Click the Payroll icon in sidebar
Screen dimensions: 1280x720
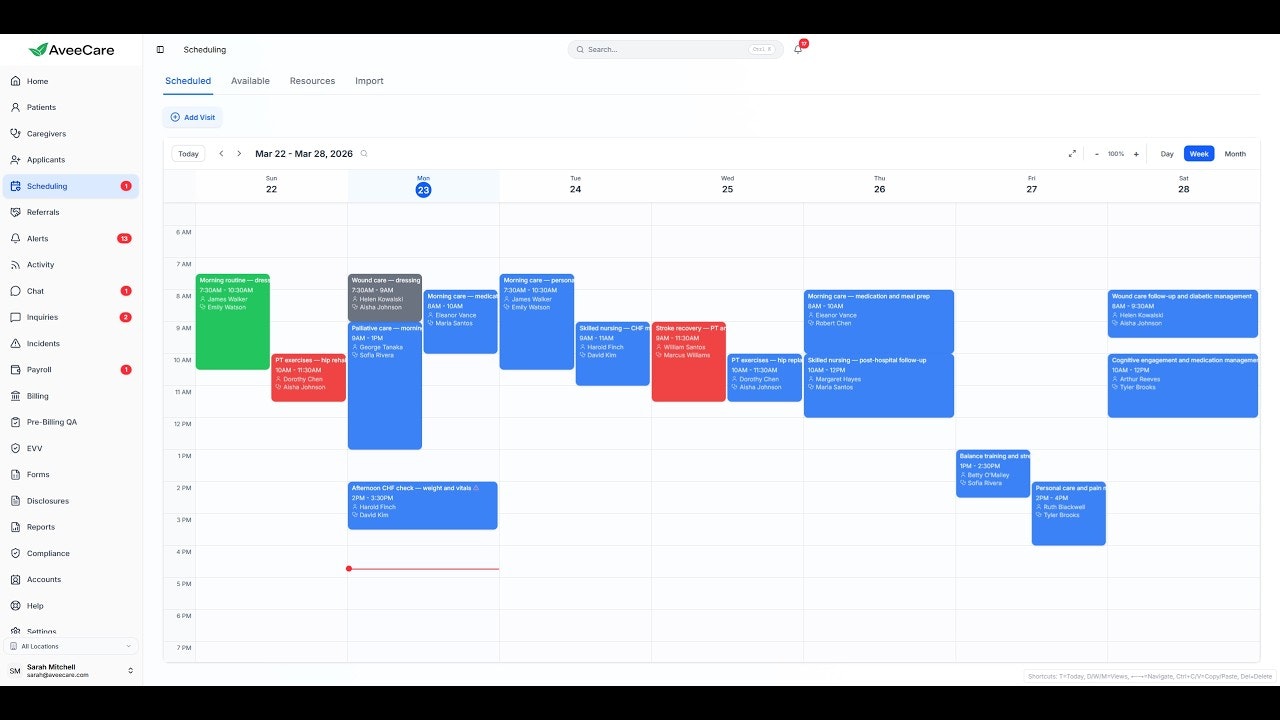(15, 370)
